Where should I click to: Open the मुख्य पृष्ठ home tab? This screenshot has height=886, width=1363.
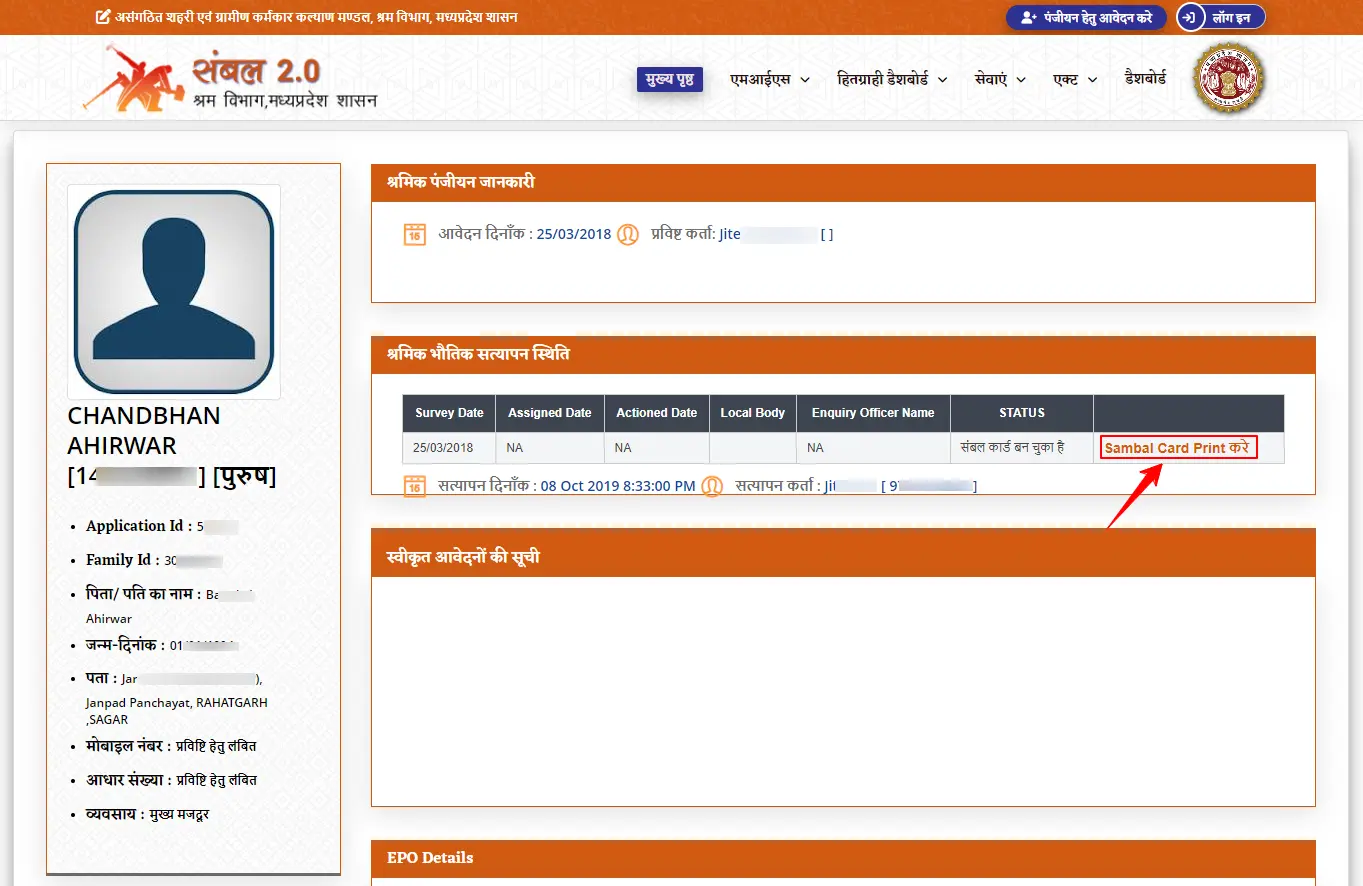pos(670,80)
